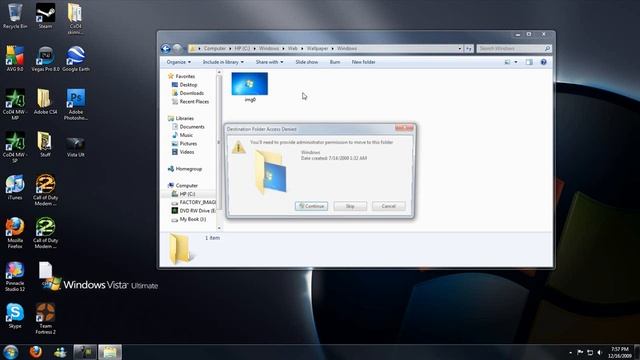Open Mozilla Firefox desktop shortcut
Image resolution: width=640 pixels, height=360 pixels.
click(x=15, y=233)
